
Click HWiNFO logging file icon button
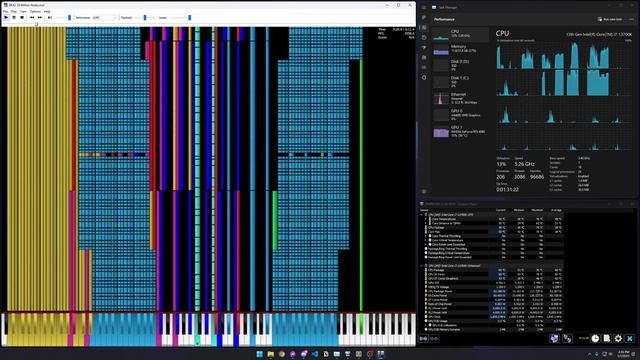pos(607,338)
